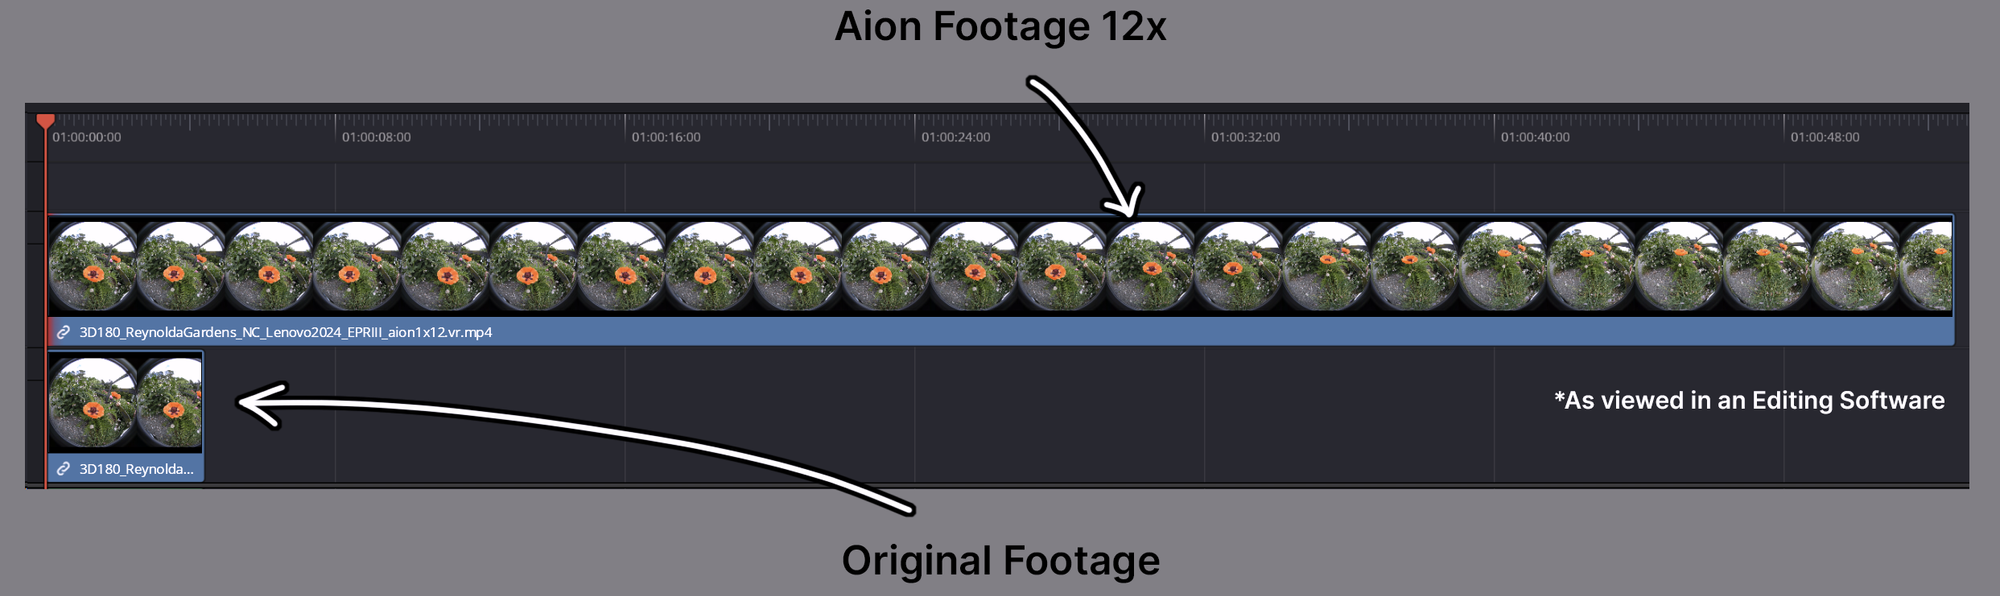The width and height of the screenshot is (2000, 596).
Task: Click the ruler at timecode 01:00:24:00
Action: (x=956, y=137)
